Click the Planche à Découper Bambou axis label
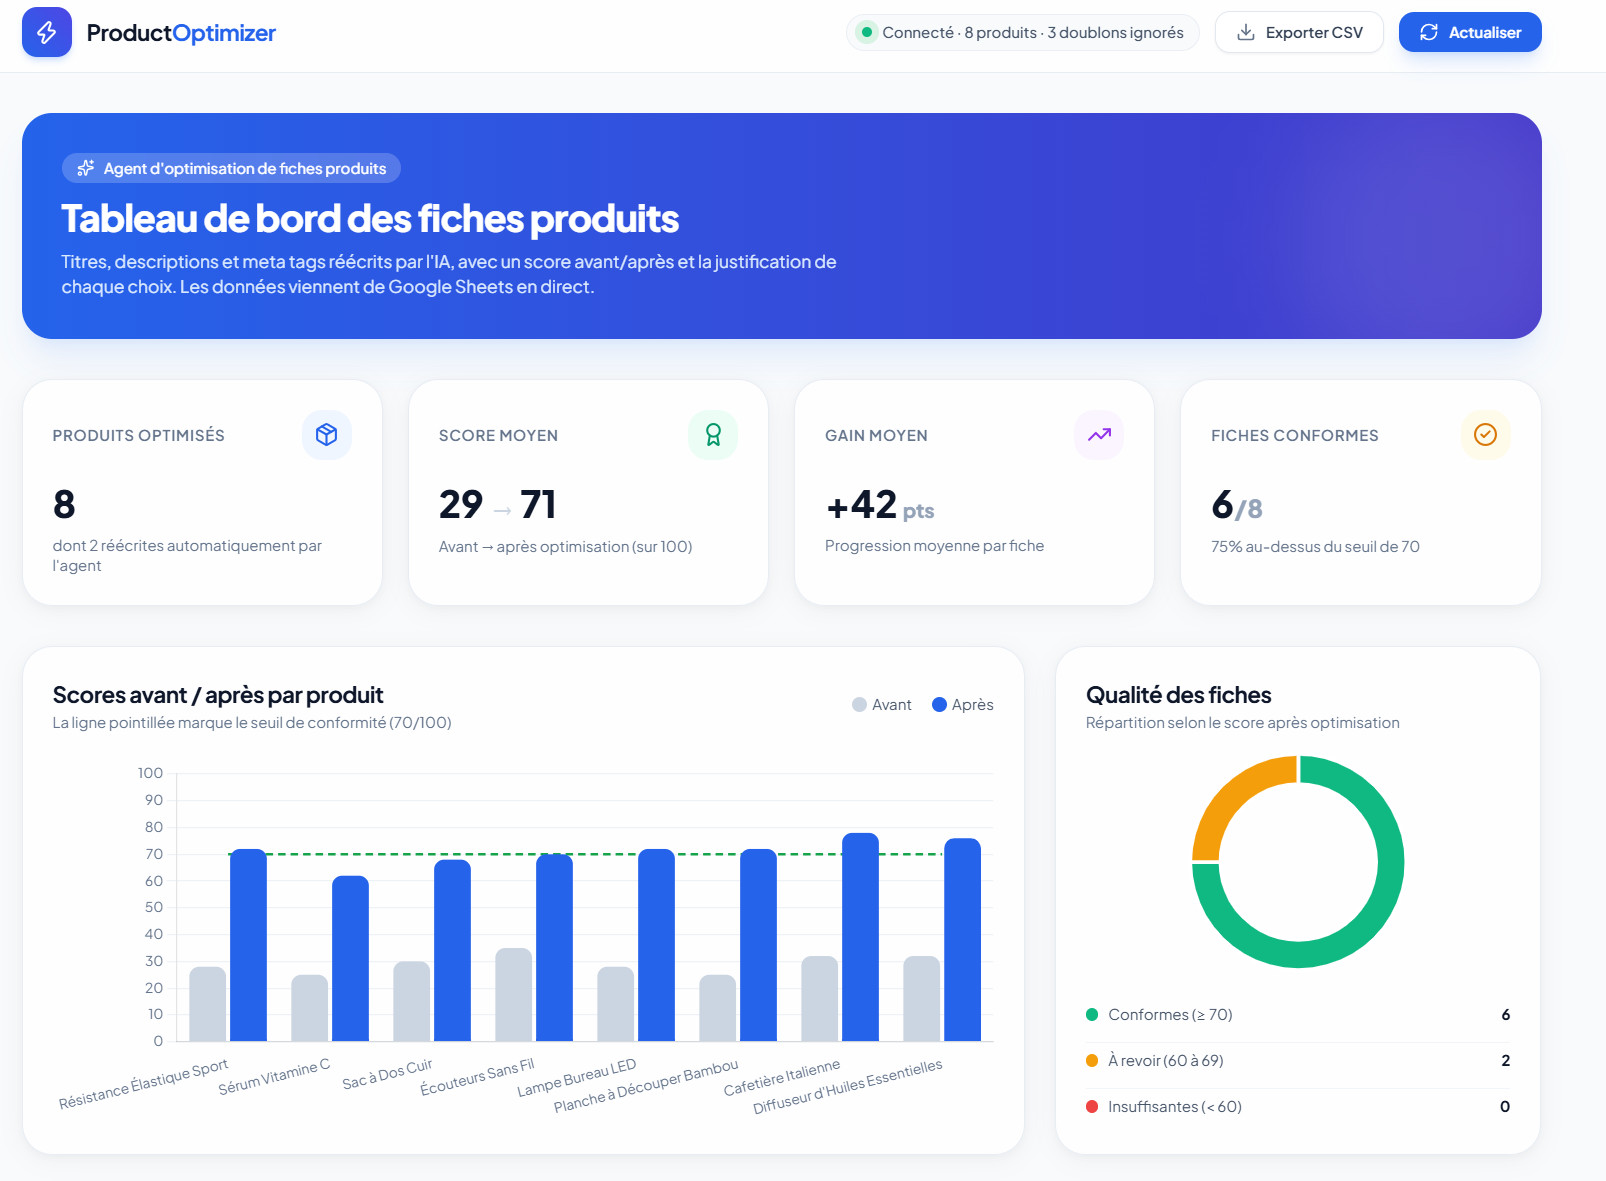The height and width of the screenshot is (1181, 1606). [646, 1086]
